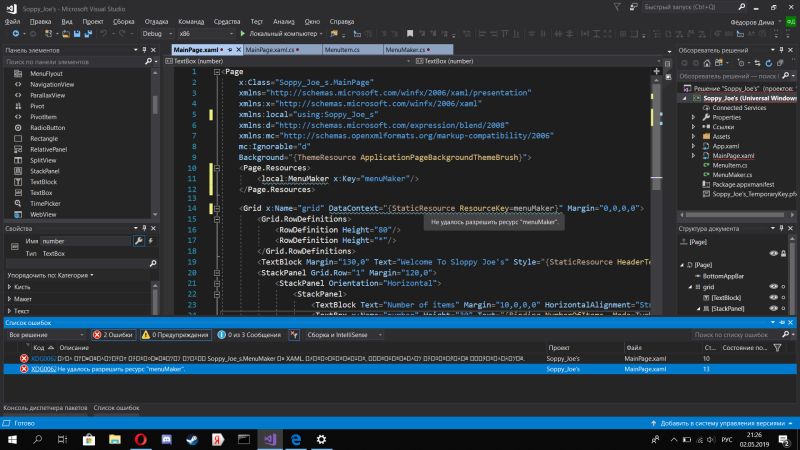Click the Collapse All icon in Solution Explorer
This screenshot has width=800, height=450.
click(x=780, y=63)
